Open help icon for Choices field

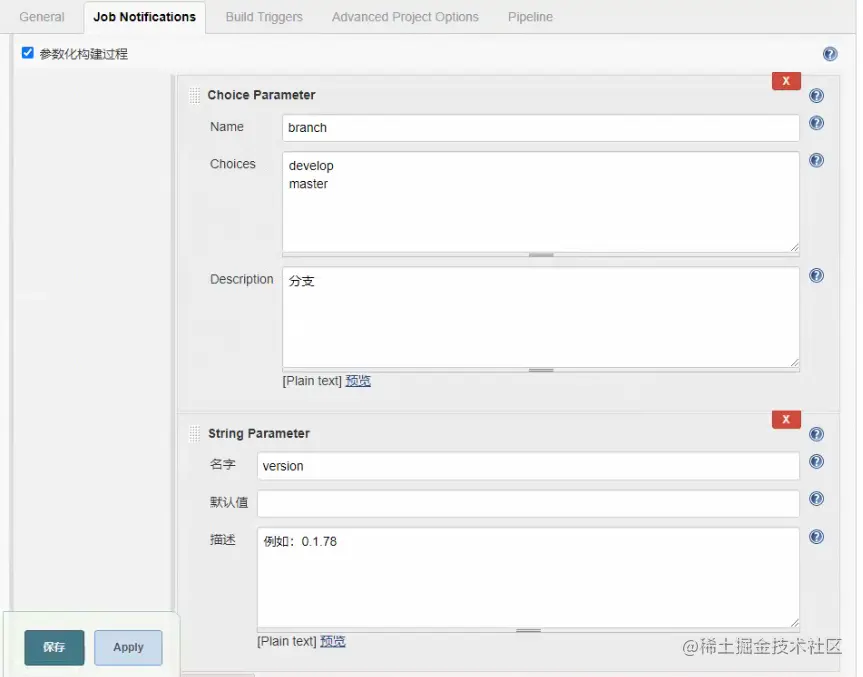point(816,160)
